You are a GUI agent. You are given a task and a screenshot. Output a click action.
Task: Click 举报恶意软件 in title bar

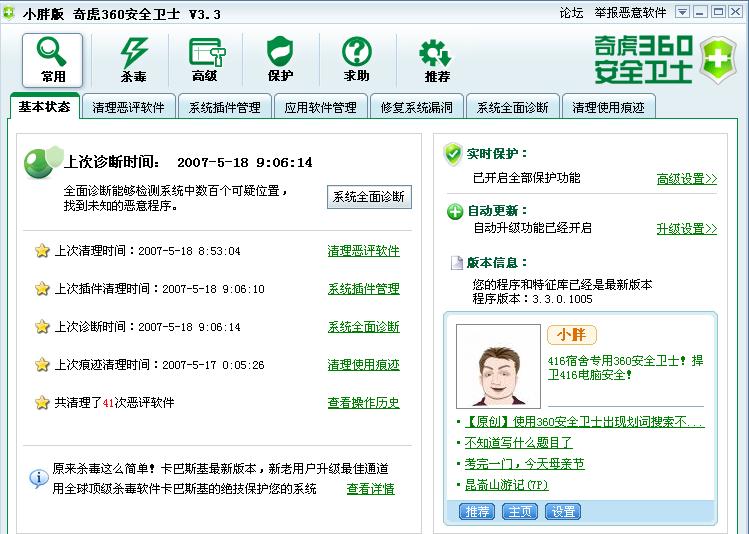630,13
